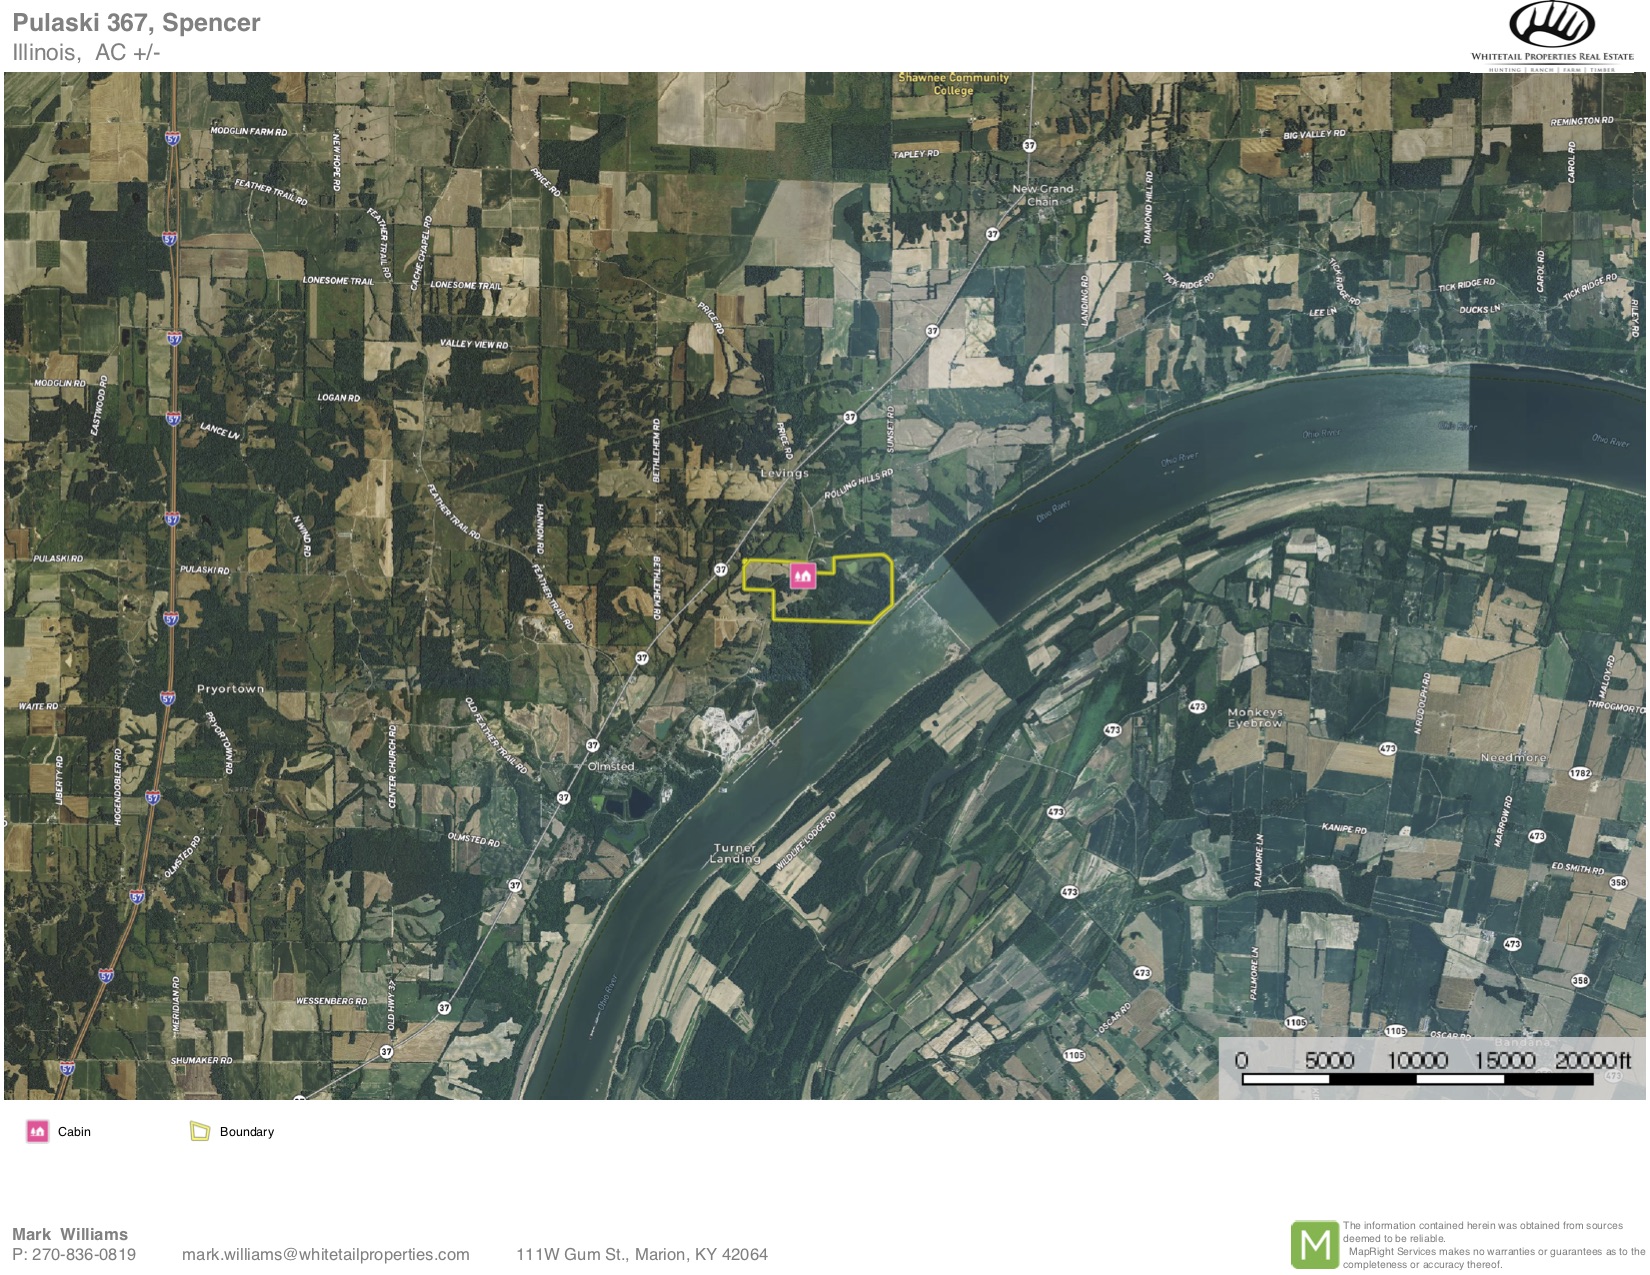Click the route 1782 shield near Needmore
This screenshot has height=1275, width=1650.
coord(1579,773)
